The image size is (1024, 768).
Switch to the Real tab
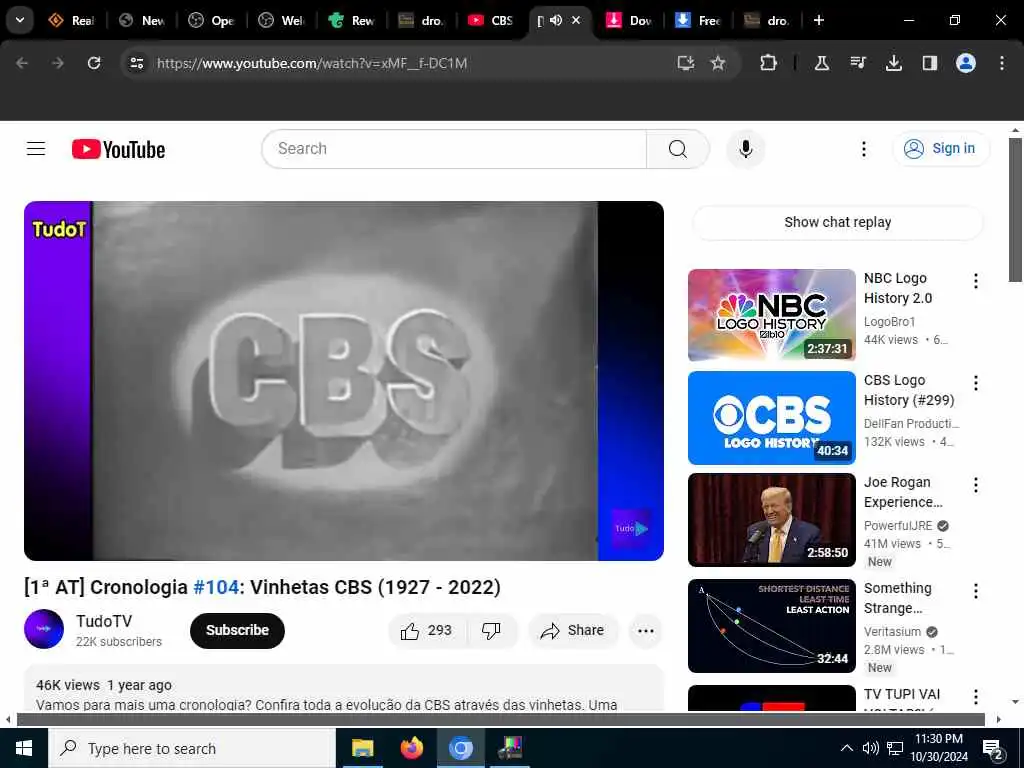point(71,20)
